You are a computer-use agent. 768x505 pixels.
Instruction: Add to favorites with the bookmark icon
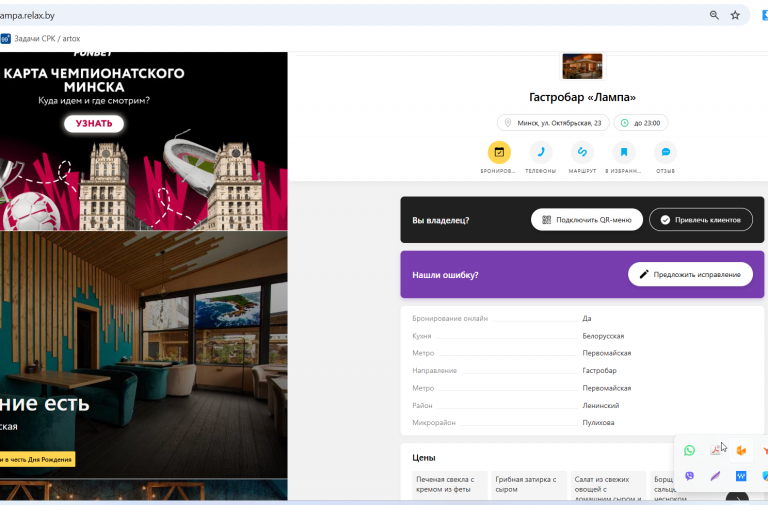click(x=624, y=152)
